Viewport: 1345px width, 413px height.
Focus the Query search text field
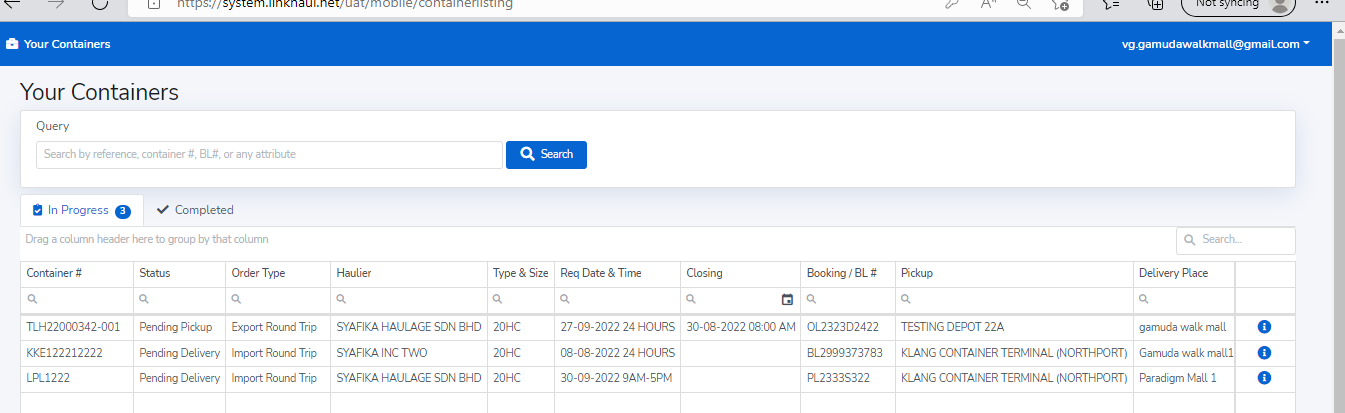point(269,155)
